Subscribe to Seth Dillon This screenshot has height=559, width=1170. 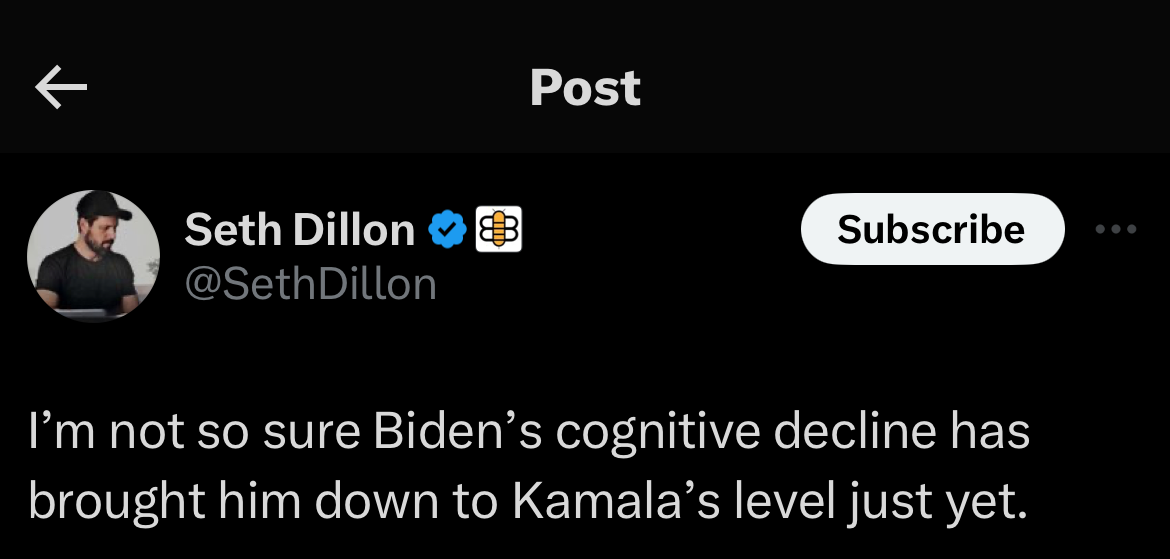(x=931, y=230)
